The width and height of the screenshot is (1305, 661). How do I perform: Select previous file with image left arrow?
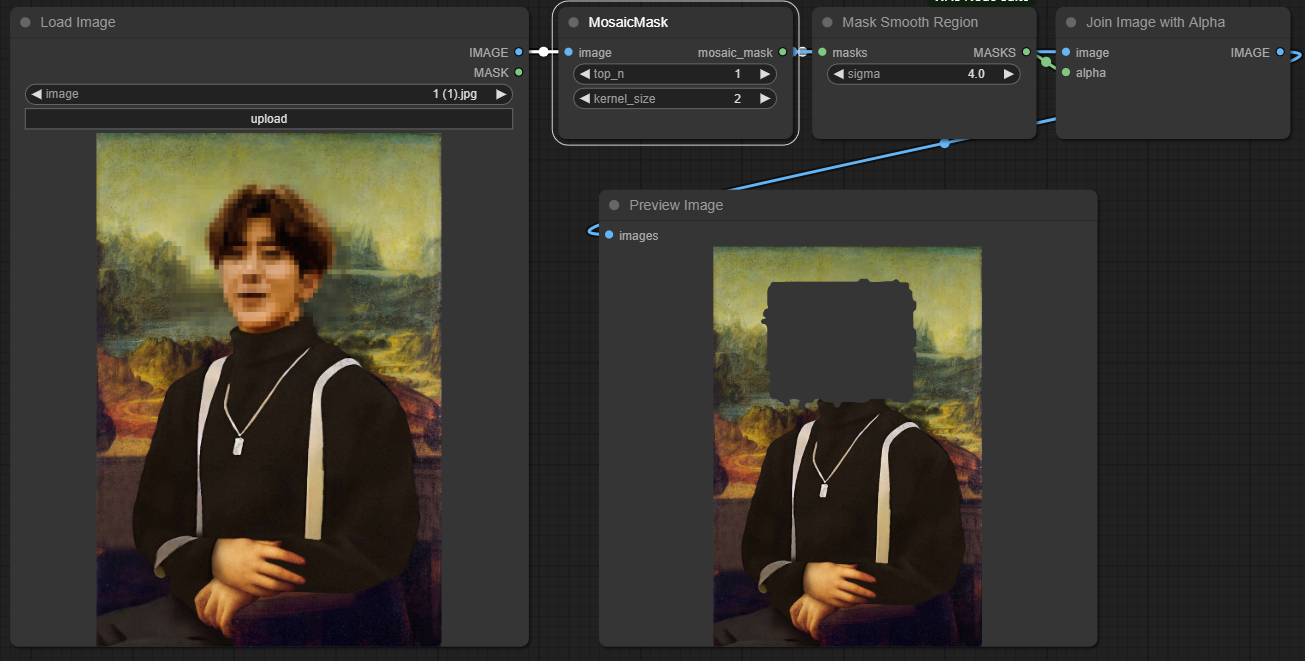click(x=37, y=94)
